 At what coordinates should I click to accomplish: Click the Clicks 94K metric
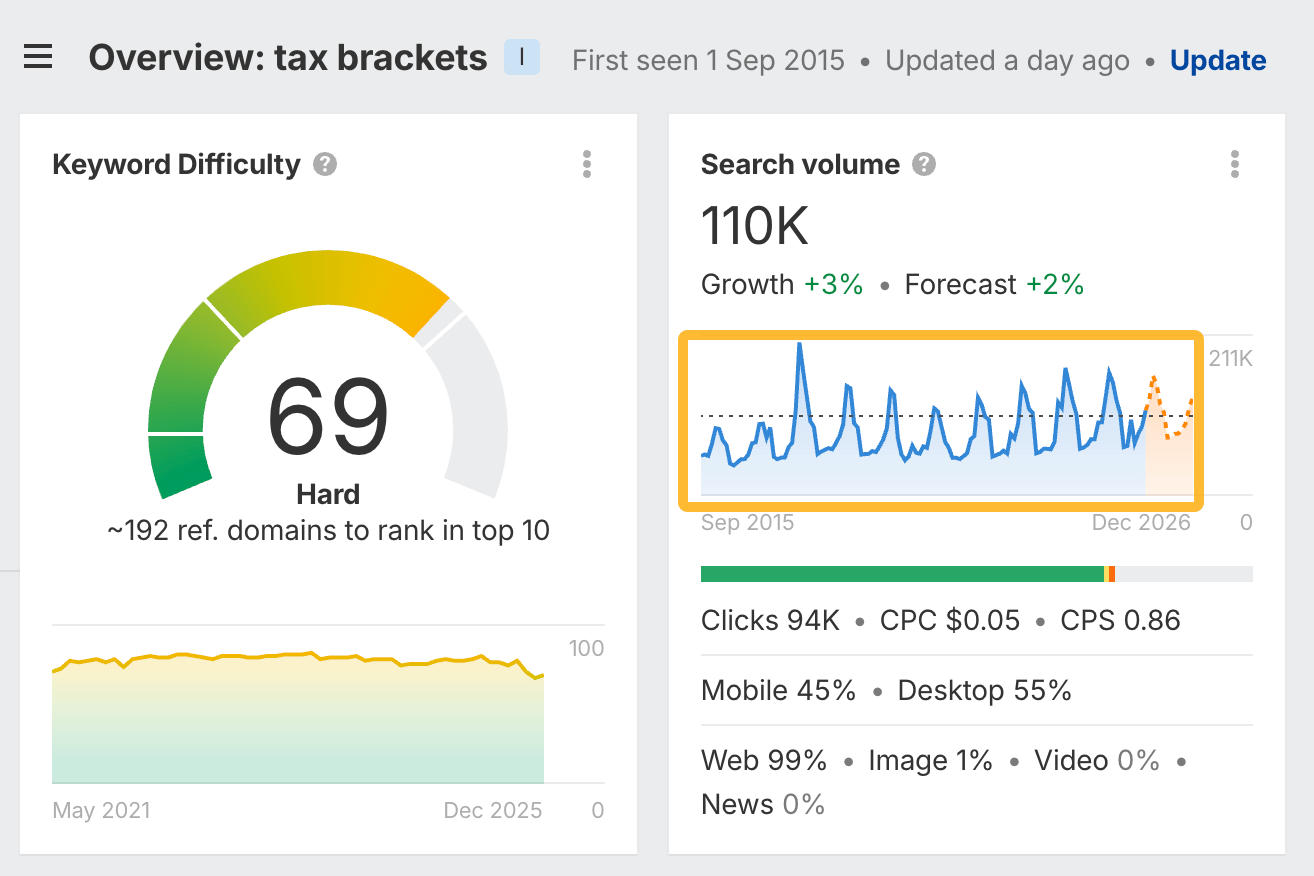(x=770, y=620)
